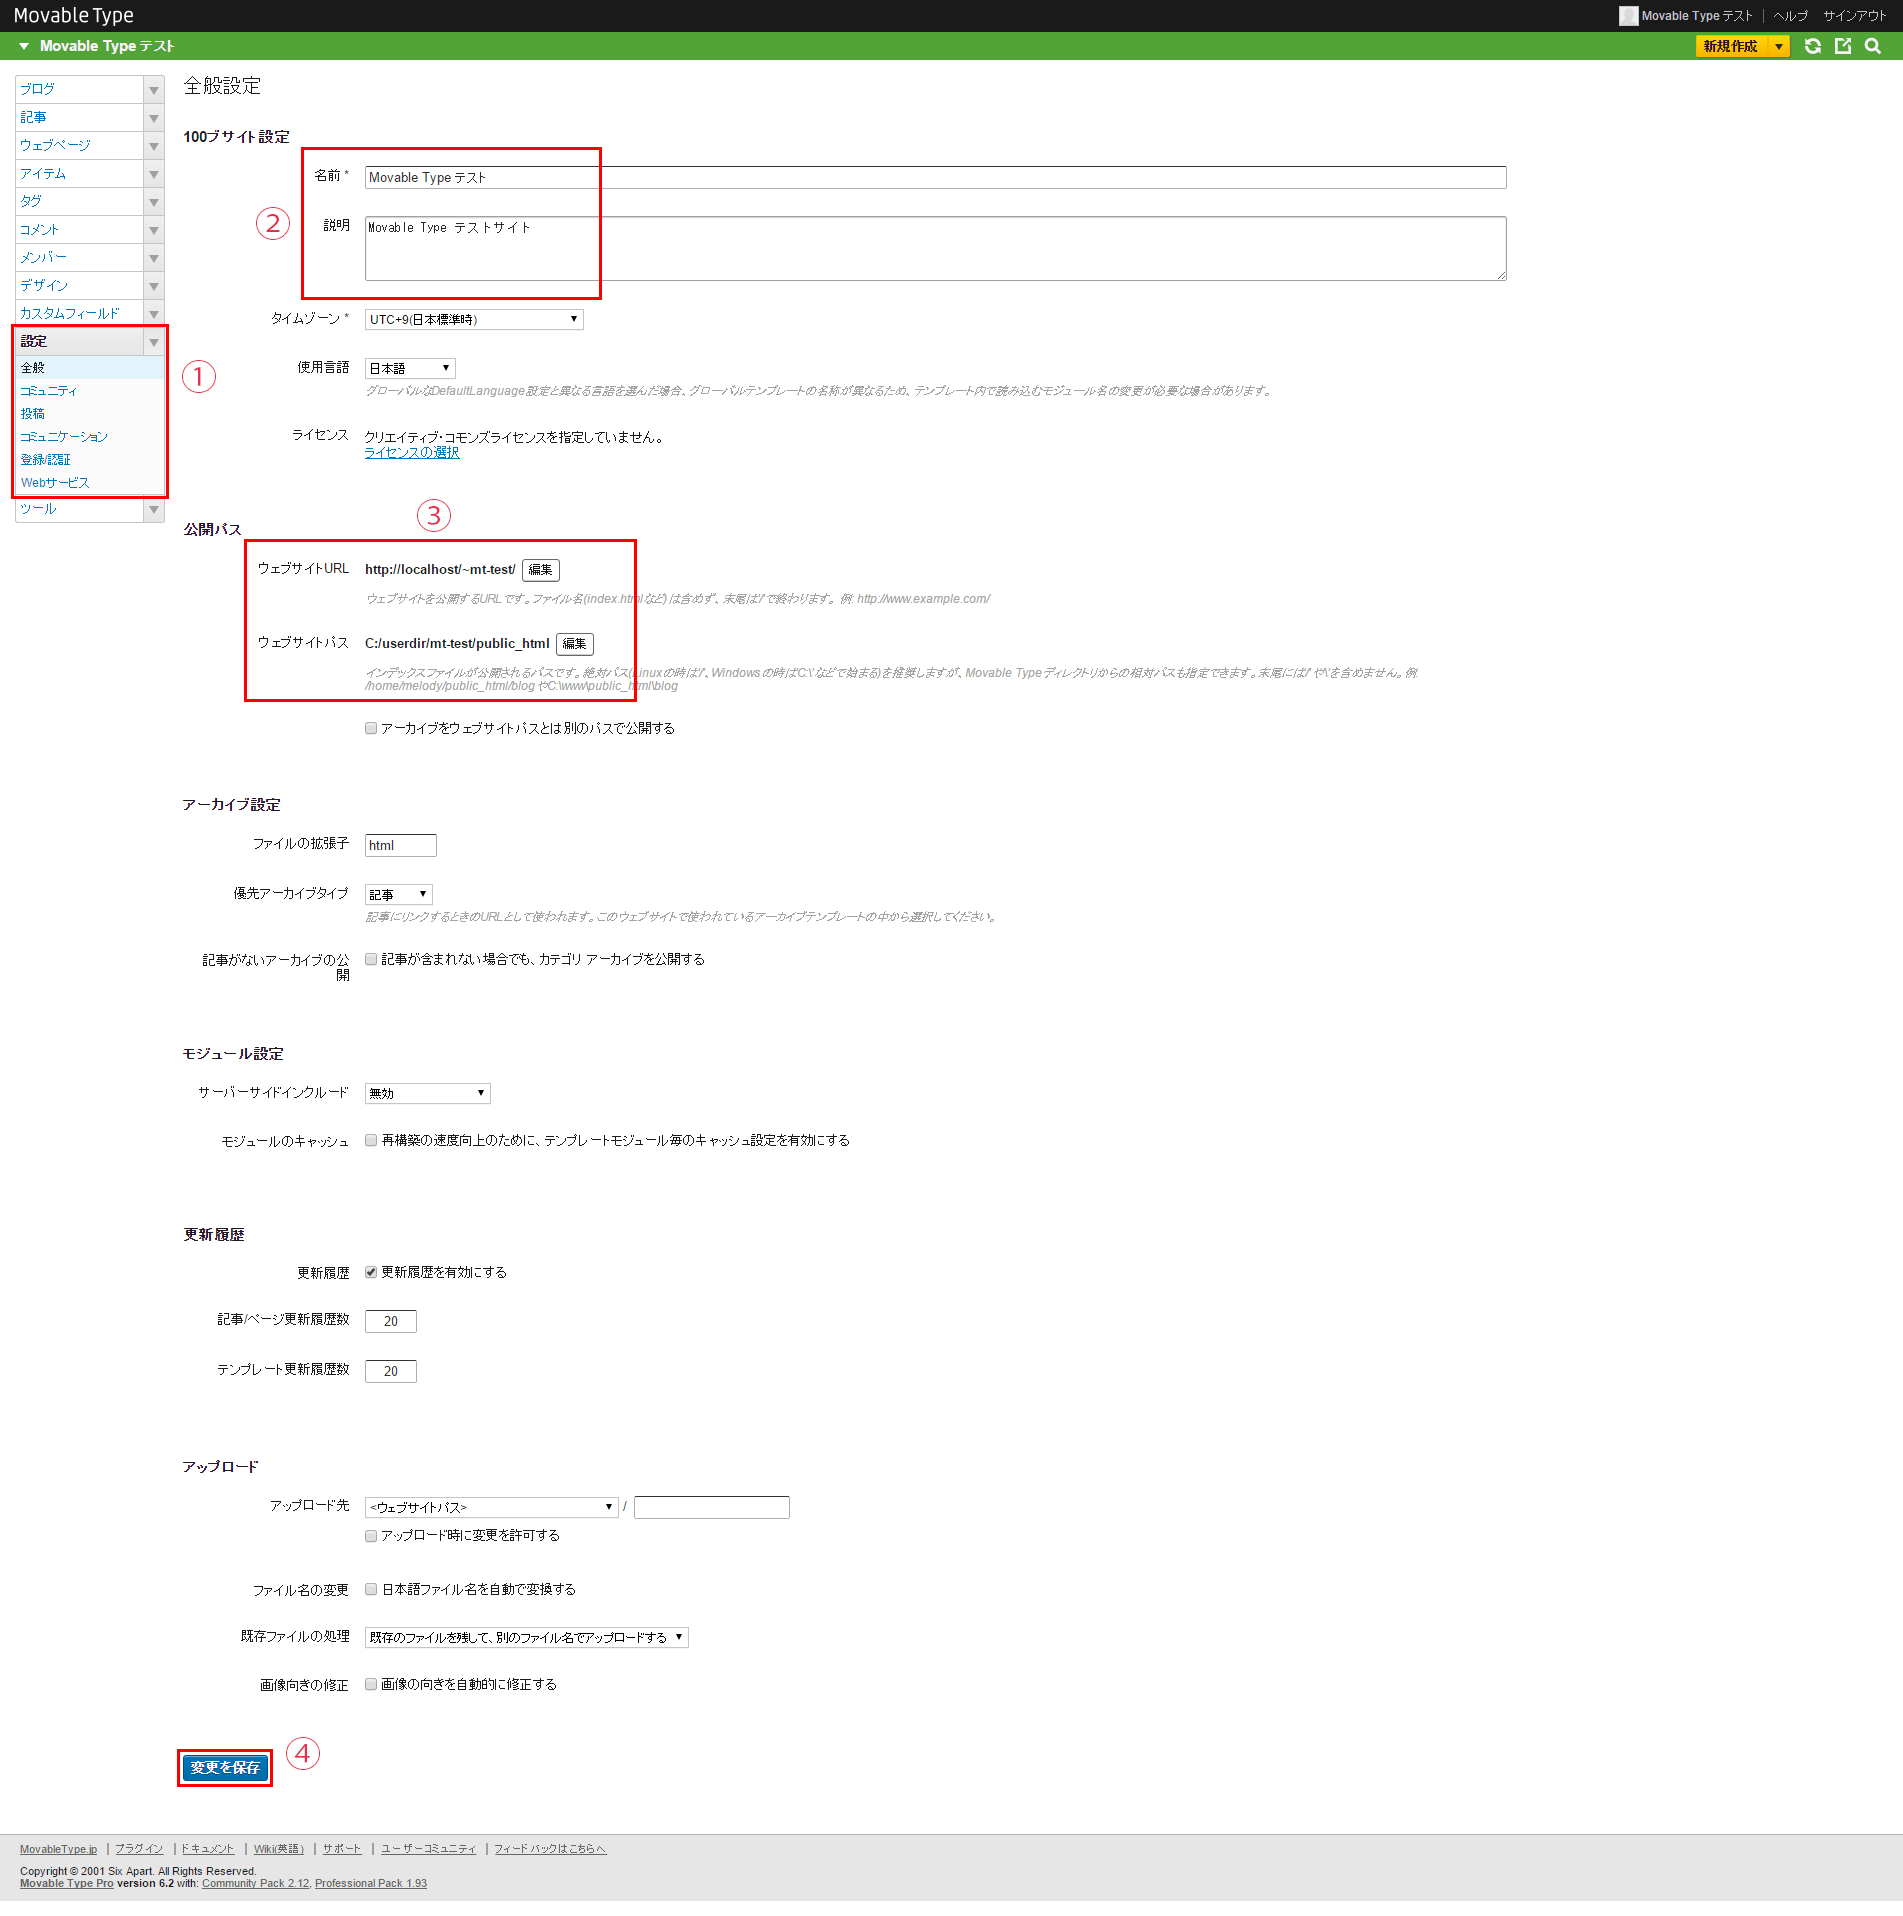Open the プラグイン footer link
Screen dimensions: 1903x1916
[139, 1849]
